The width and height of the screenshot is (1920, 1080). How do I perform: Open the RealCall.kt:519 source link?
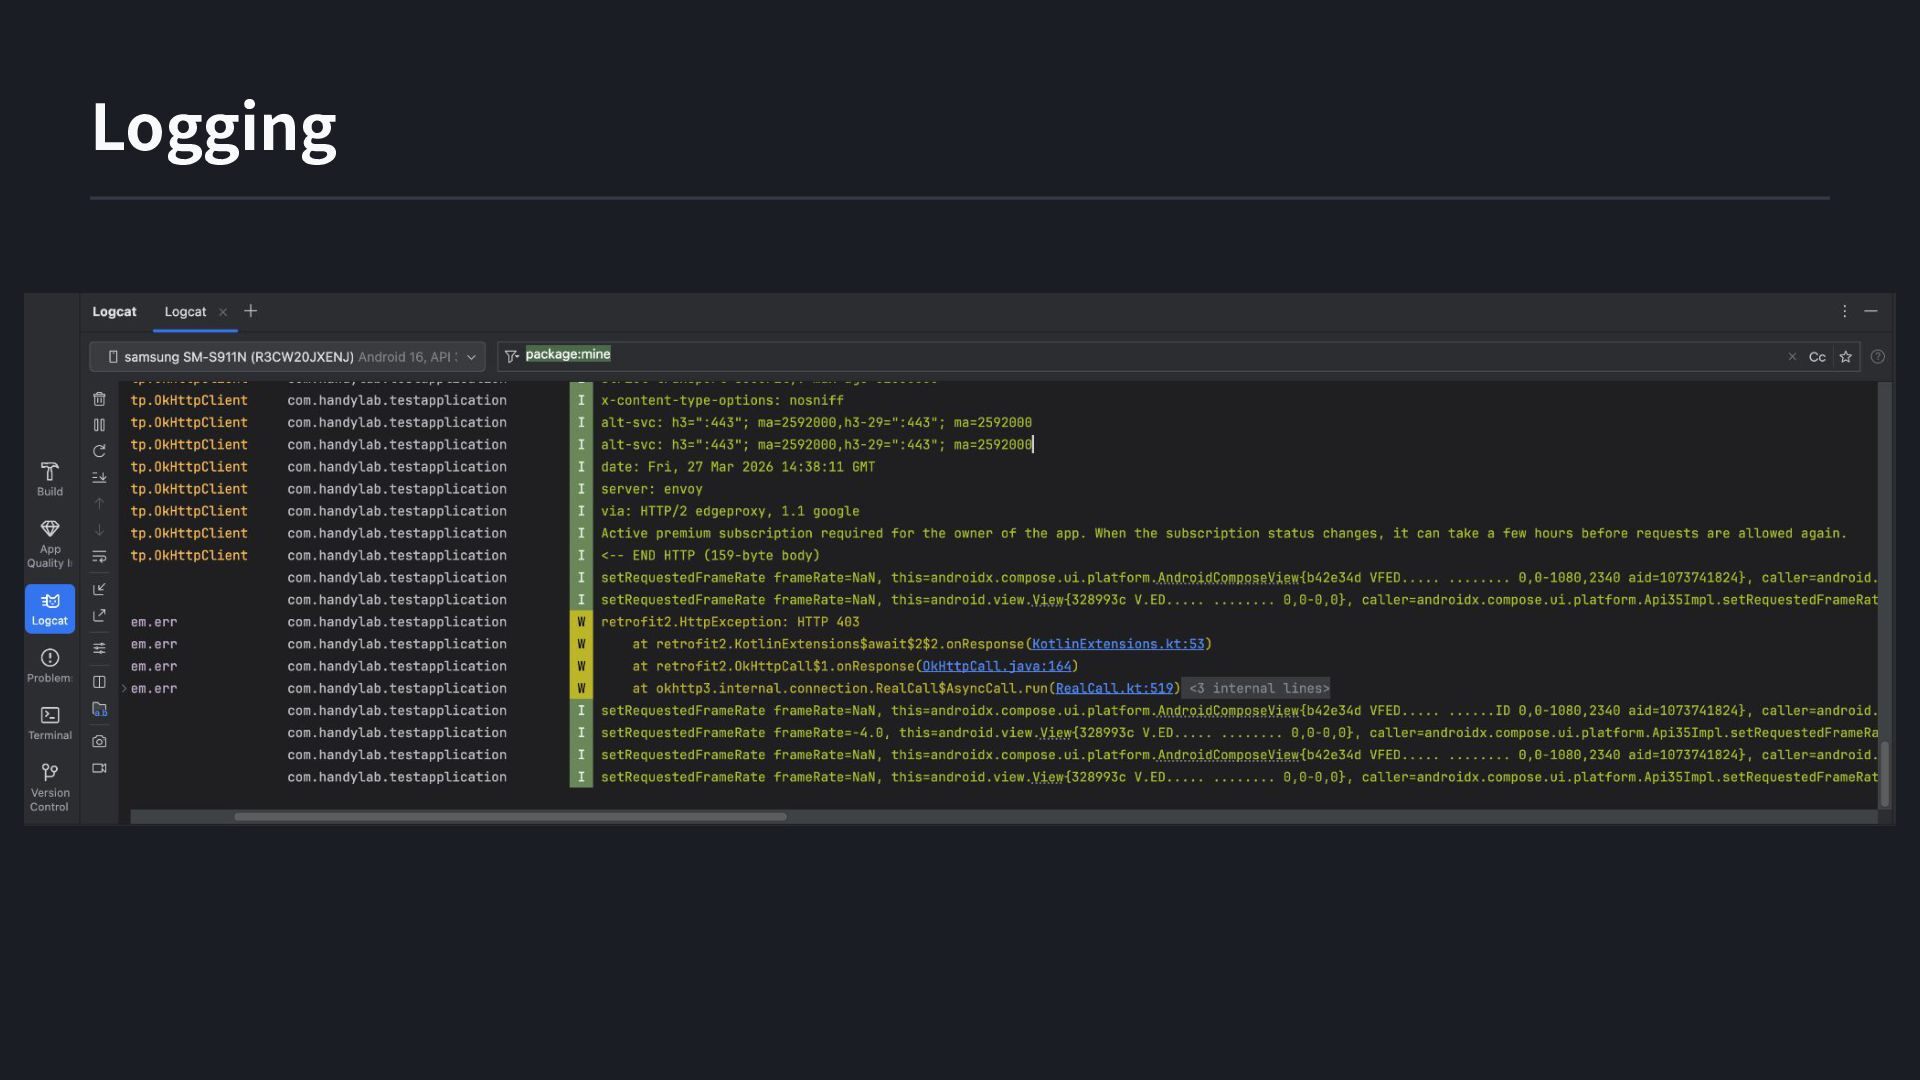(x=1113, y=688)
